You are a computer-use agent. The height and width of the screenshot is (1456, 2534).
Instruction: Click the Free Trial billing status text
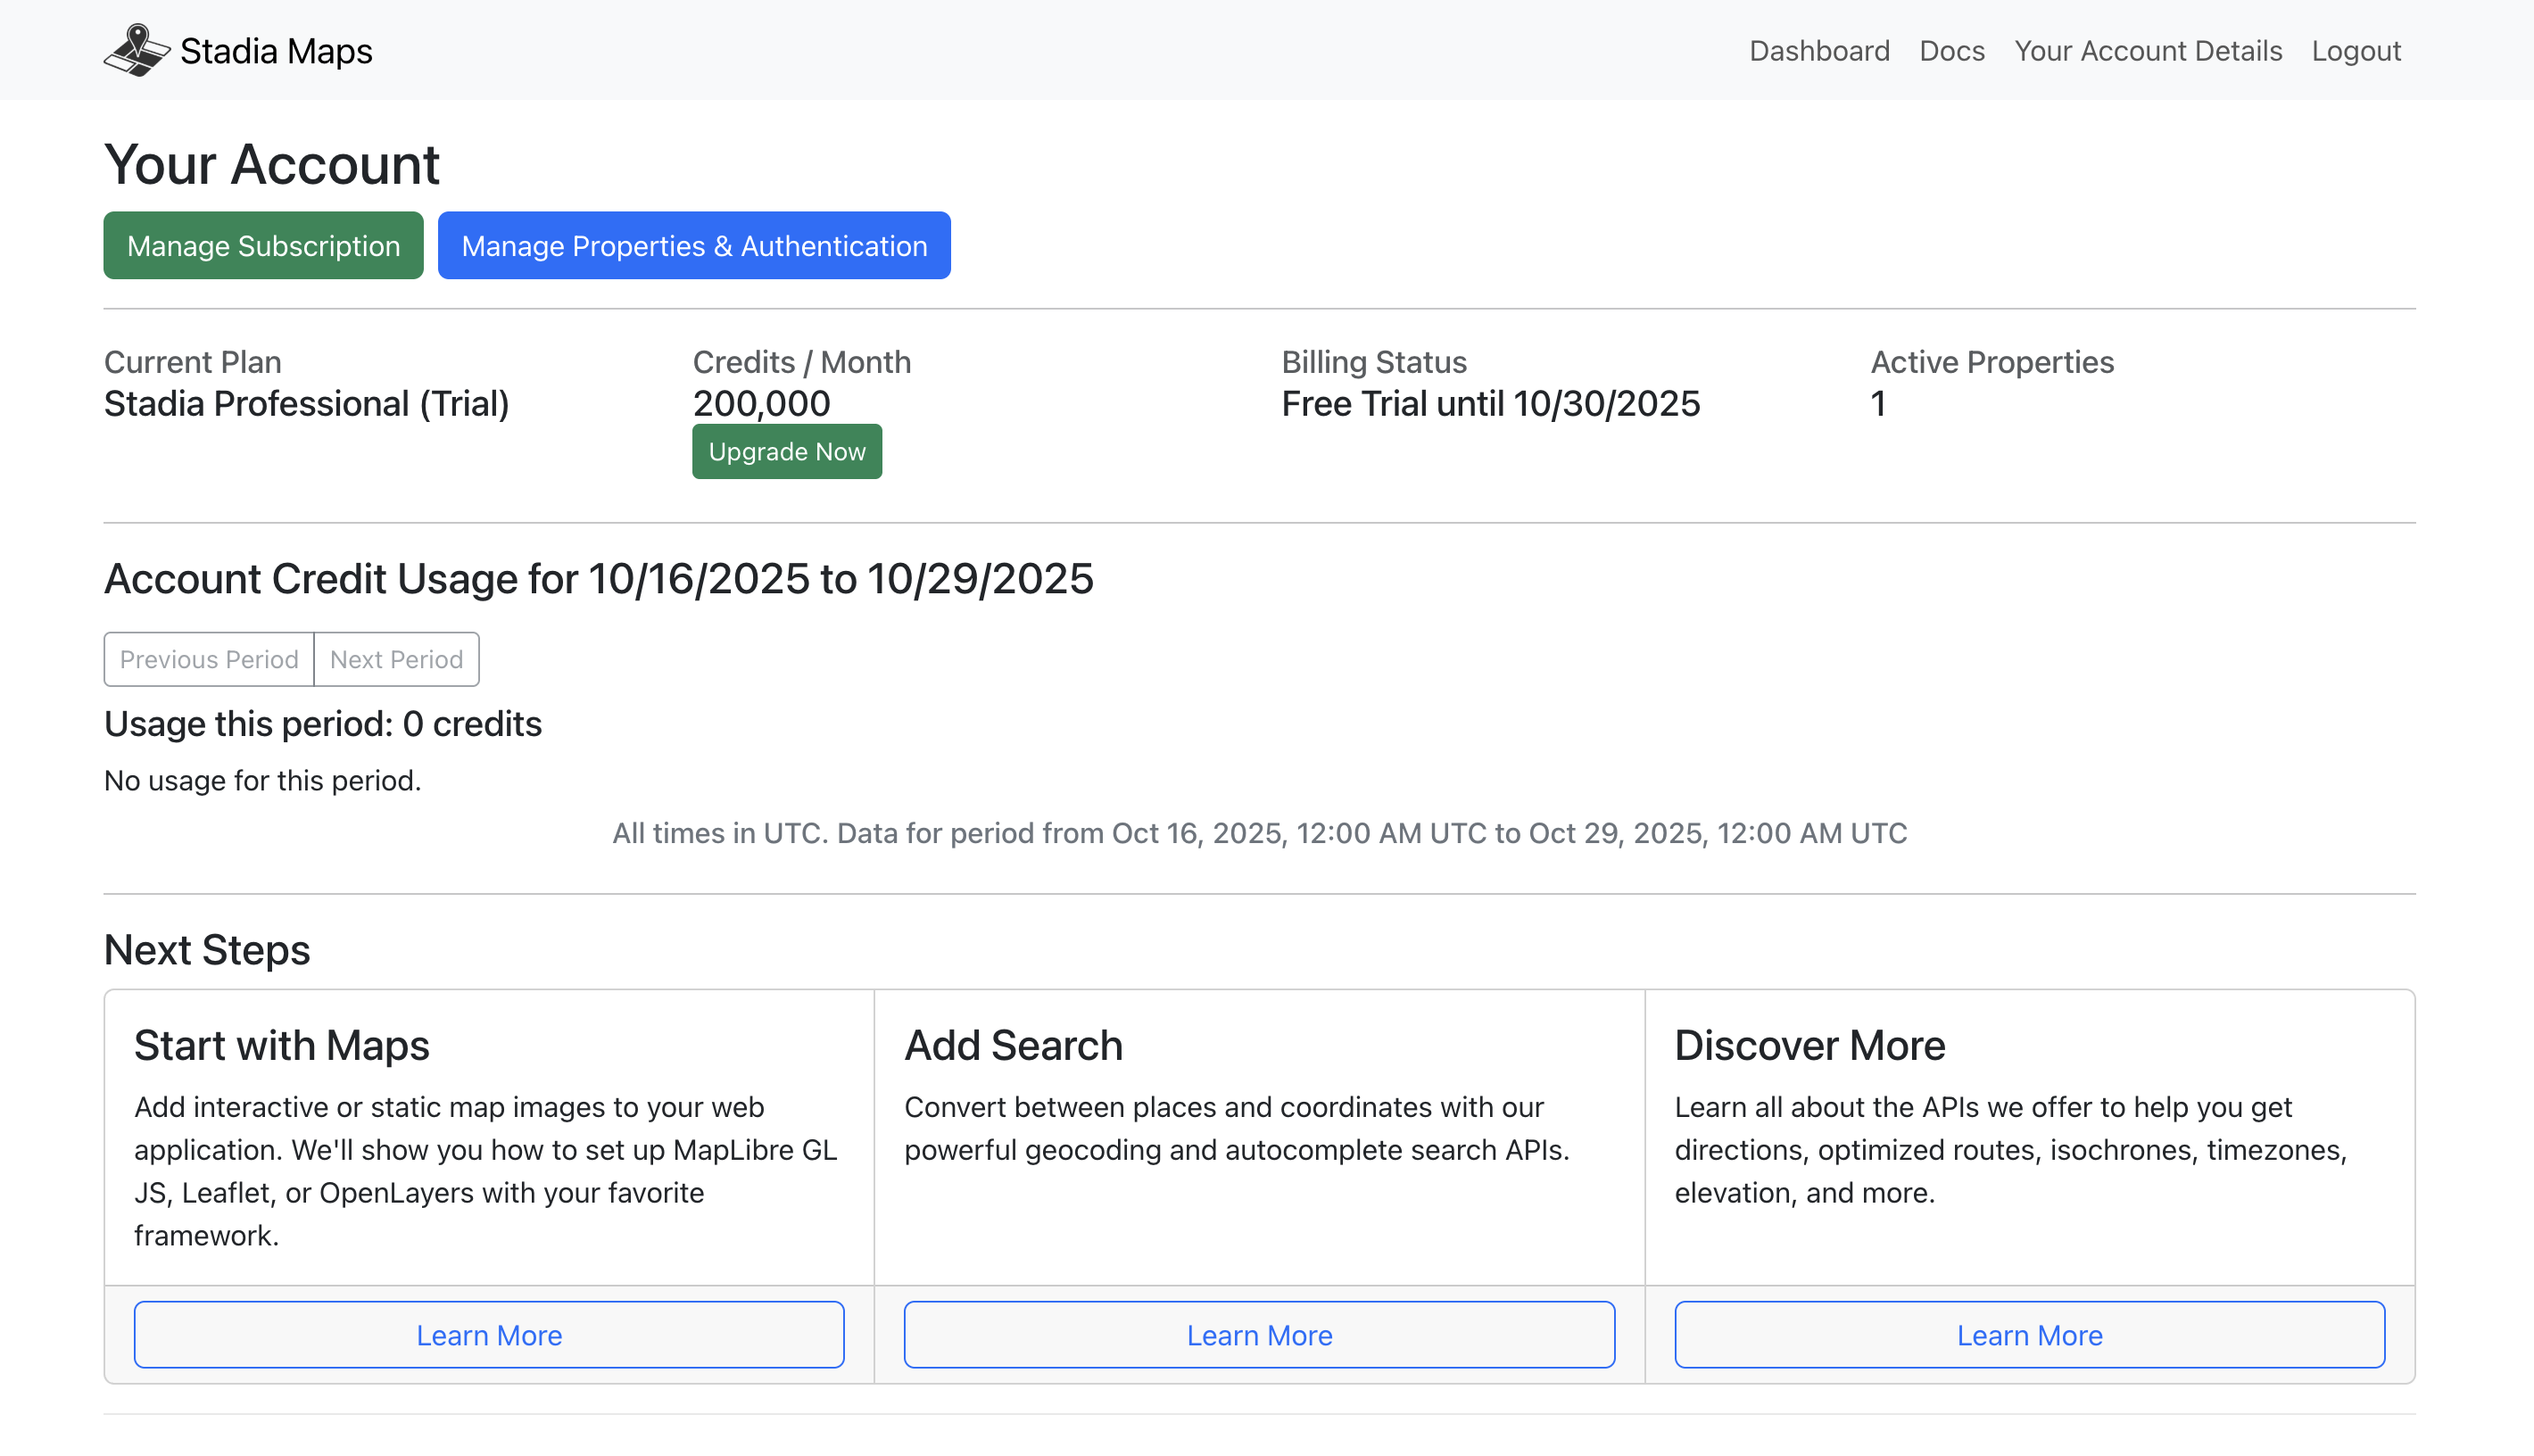1490,404
